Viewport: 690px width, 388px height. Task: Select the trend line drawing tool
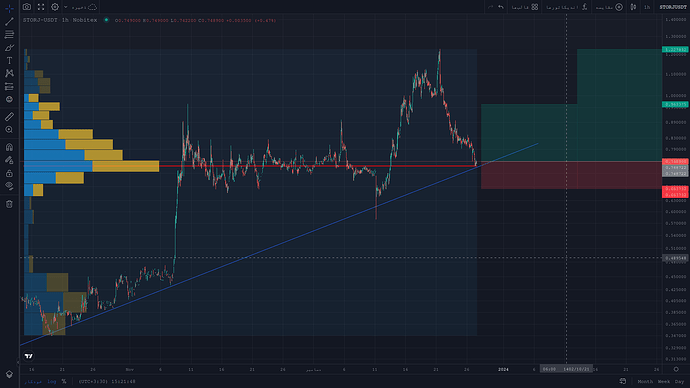coord(9,21)
